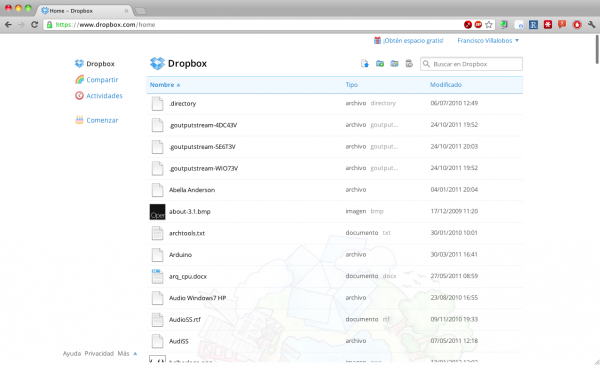Screen dimensions: 600x365
Task: Click the blue R extension icon
Action: [533, 24]
